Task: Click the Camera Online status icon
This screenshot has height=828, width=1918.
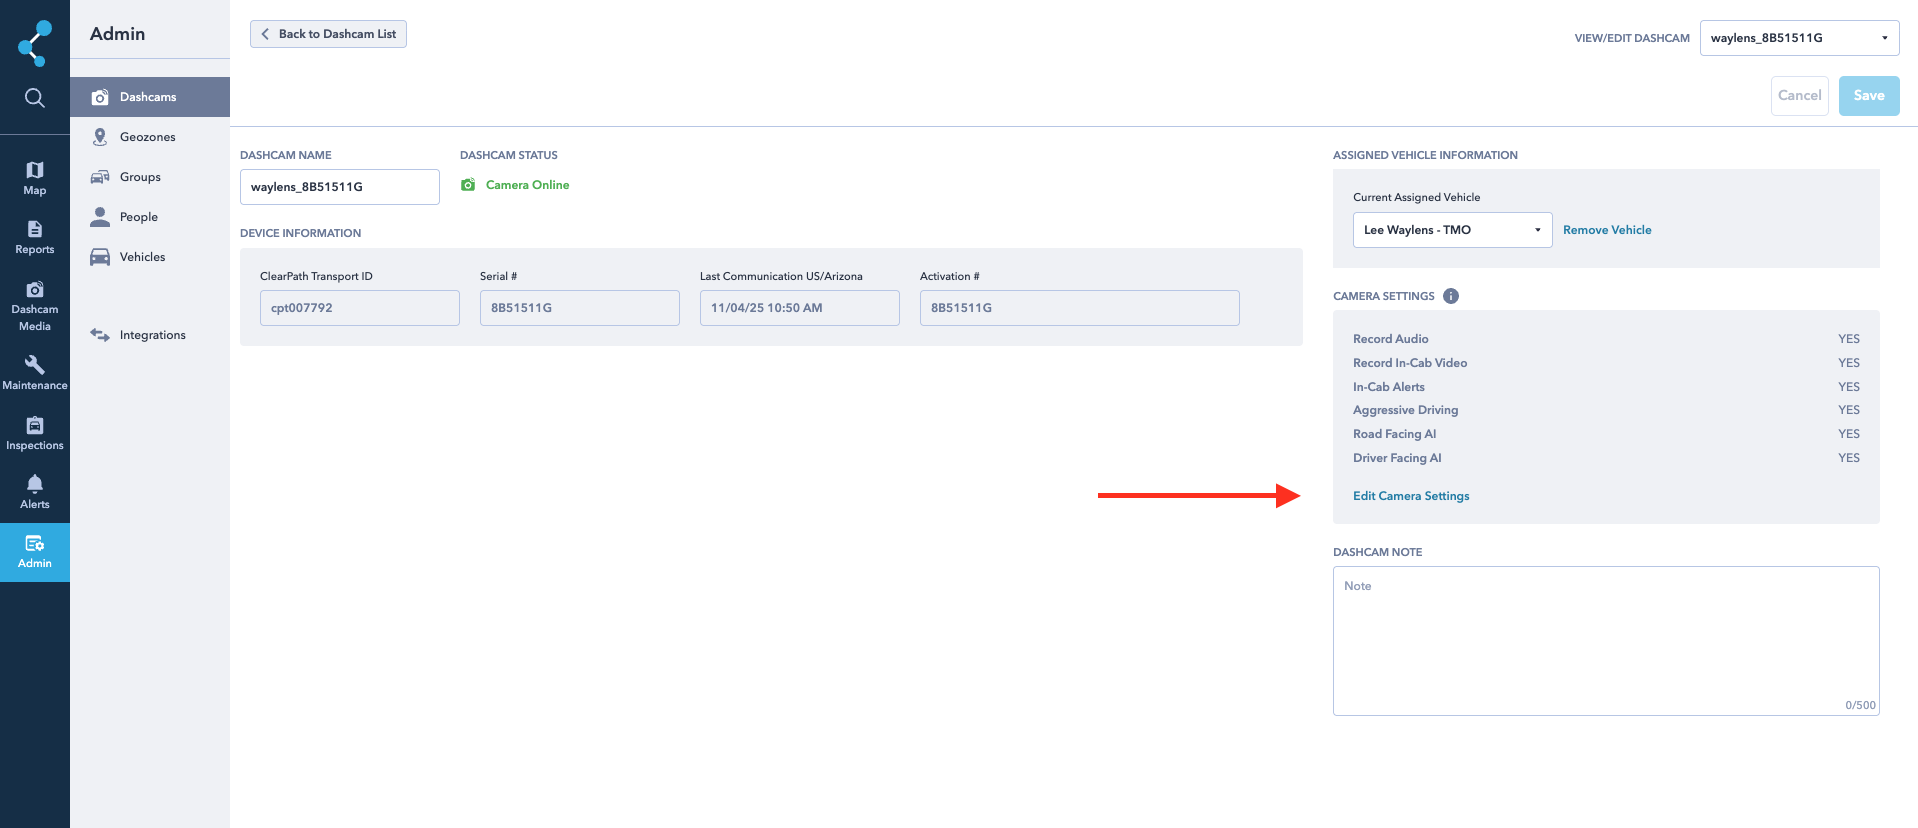Action: 468,185
